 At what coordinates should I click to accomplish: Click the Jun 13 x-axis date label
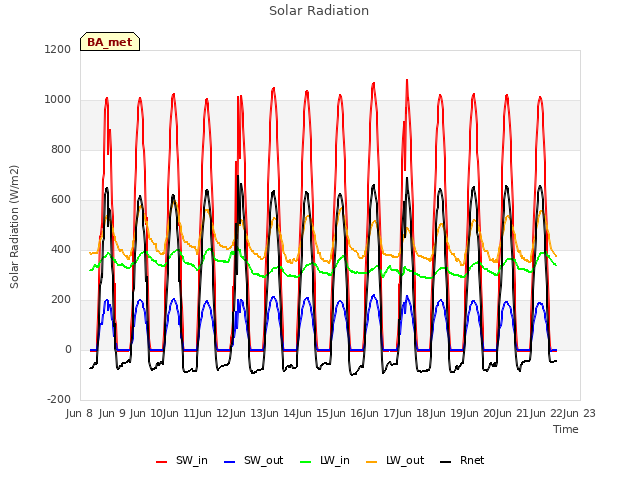tap(247, 413)
